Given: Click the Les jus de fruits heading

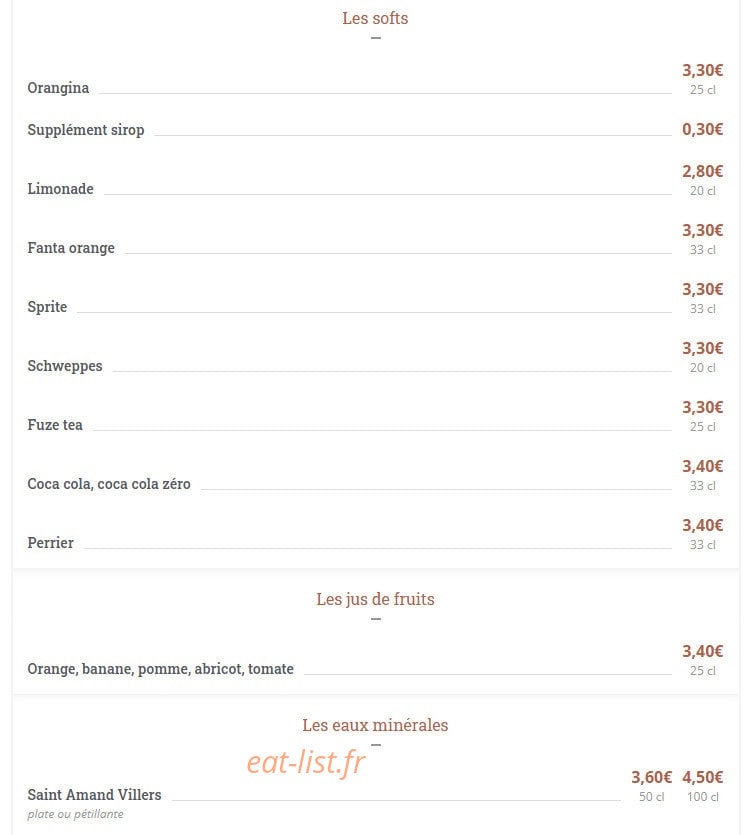Looking at the screenshot, I should (375, 599).
